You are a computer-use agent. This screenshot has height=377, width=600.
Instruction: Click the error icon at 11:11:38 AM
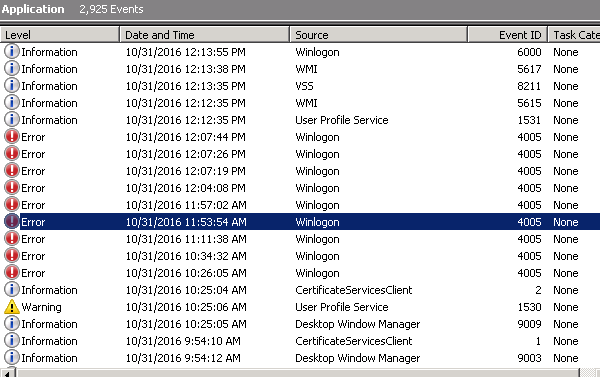tap(12, 238)
